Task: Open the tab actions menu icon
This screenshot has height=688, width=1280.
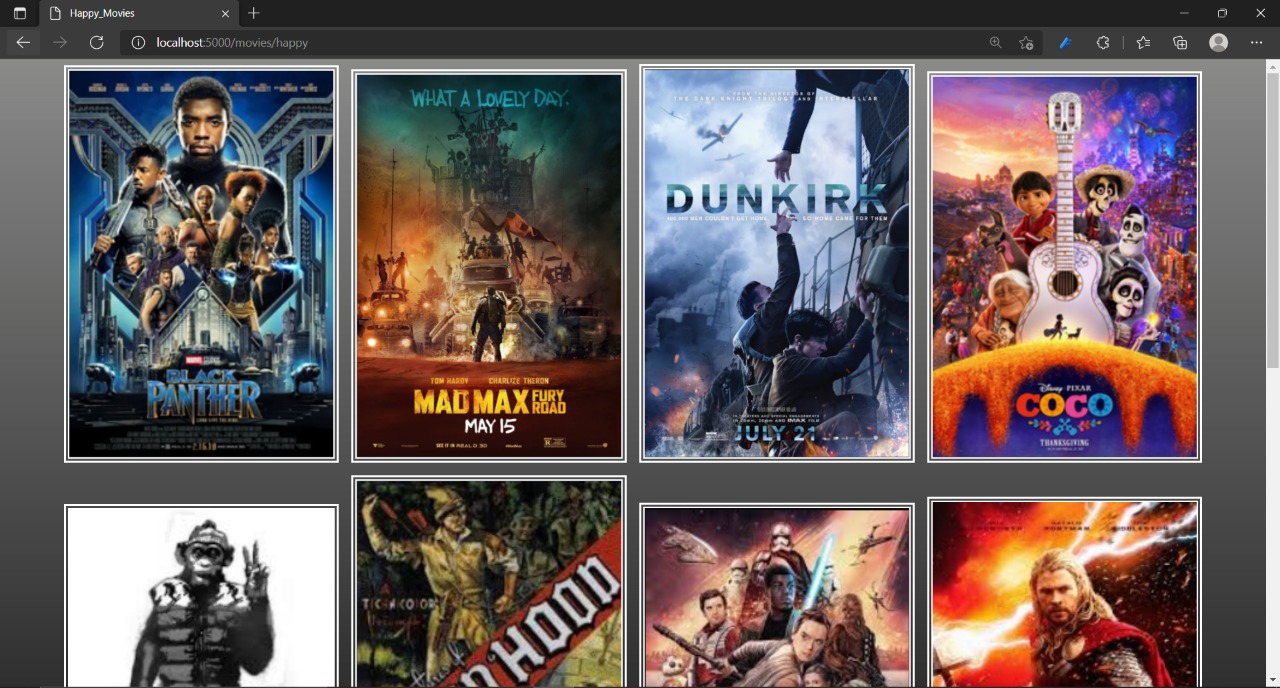Action: click(19, 13)
